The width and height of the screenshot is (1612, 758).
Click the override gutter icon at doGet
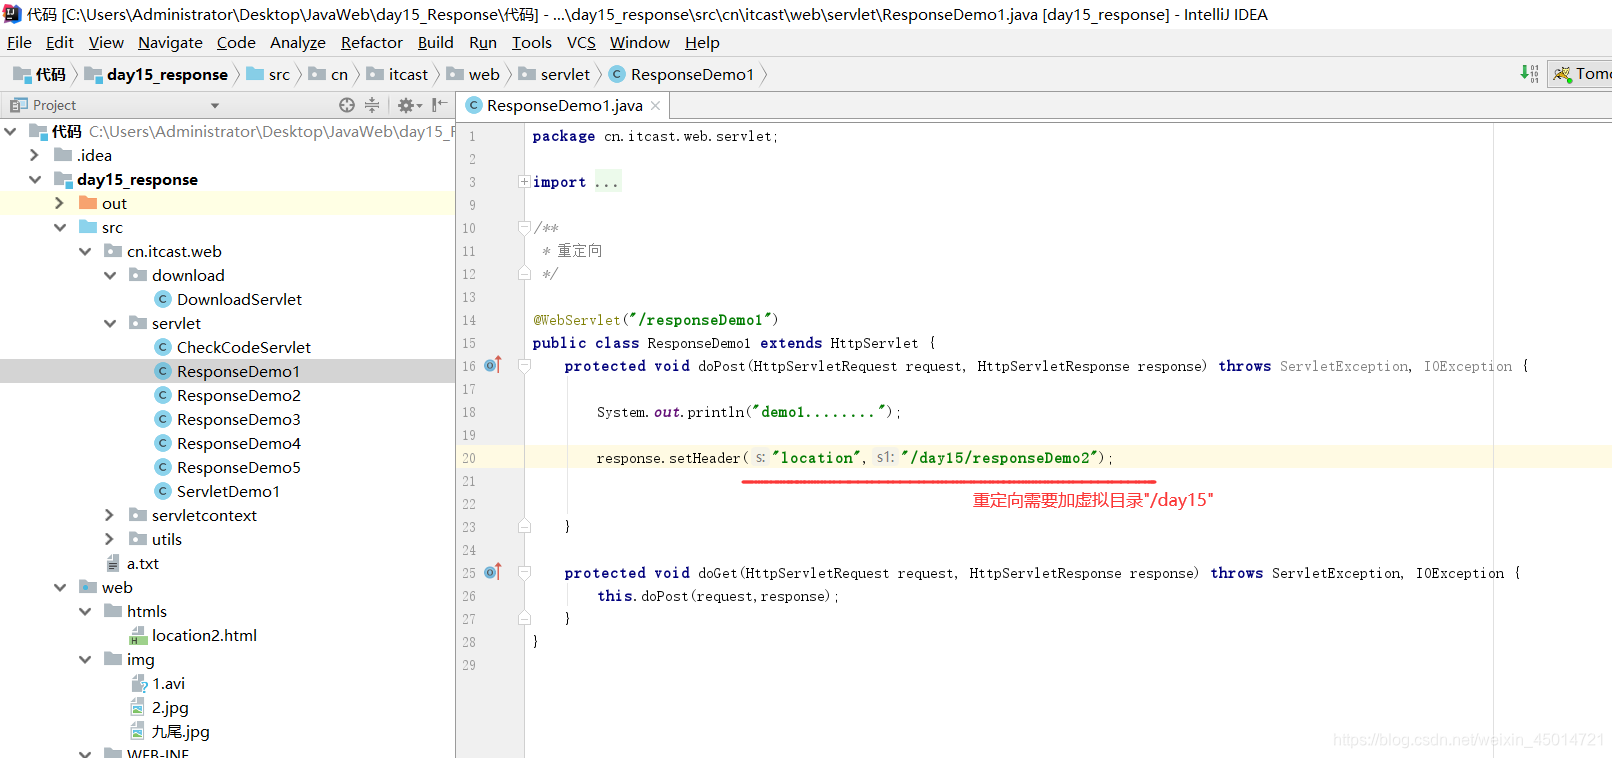(492, 573)
